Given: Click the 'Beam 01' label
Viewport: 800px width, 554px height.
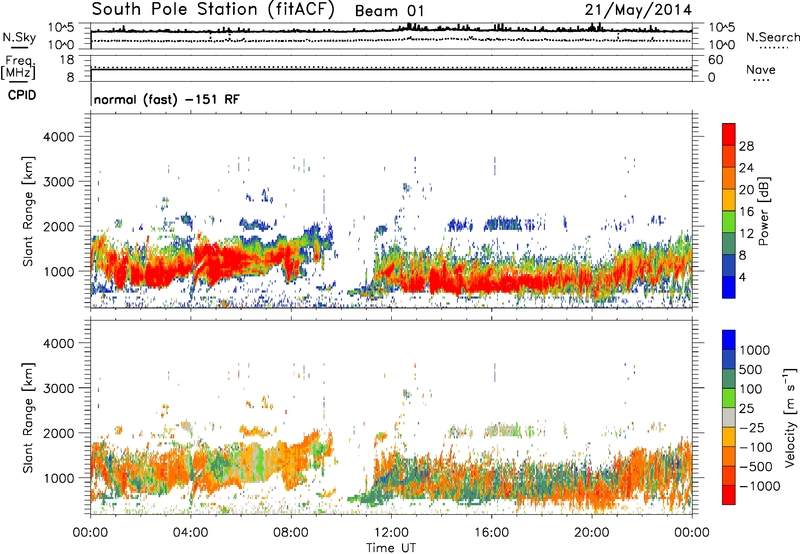Looking at the screenshot, I should (389, 11).
